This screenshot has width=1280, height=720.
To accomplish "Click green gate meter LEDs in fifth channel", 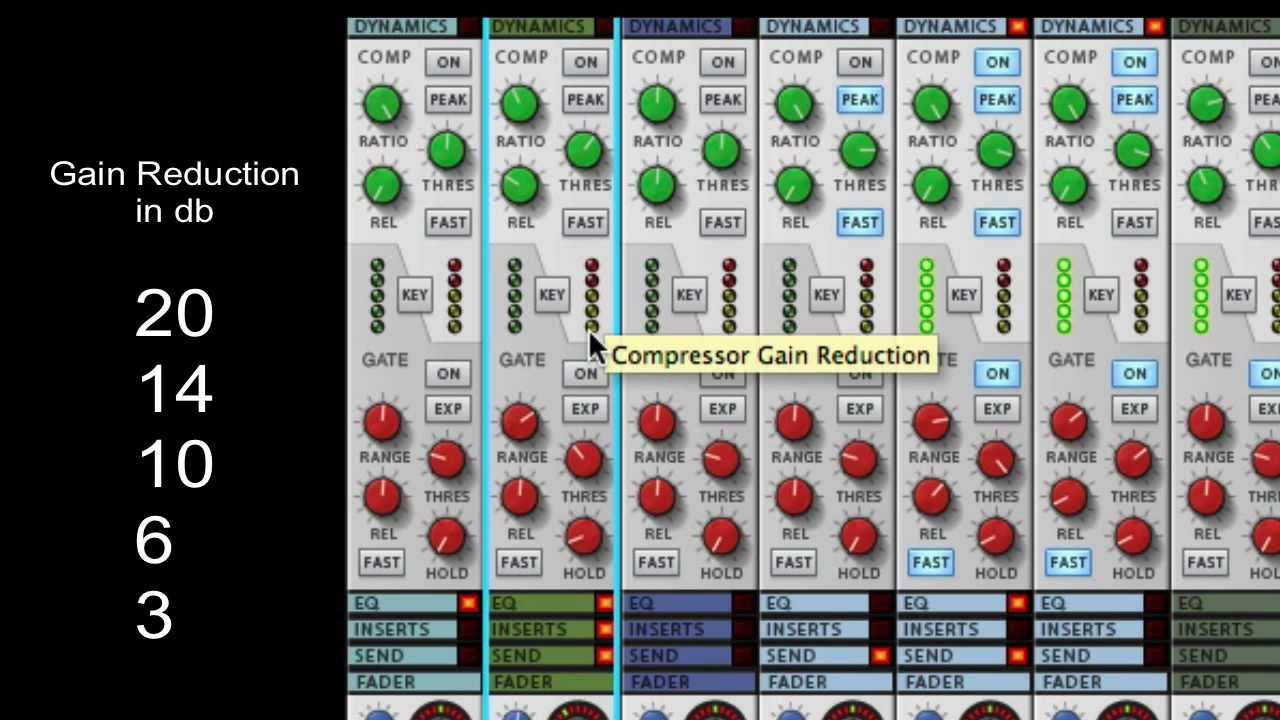I will (926, 296).
